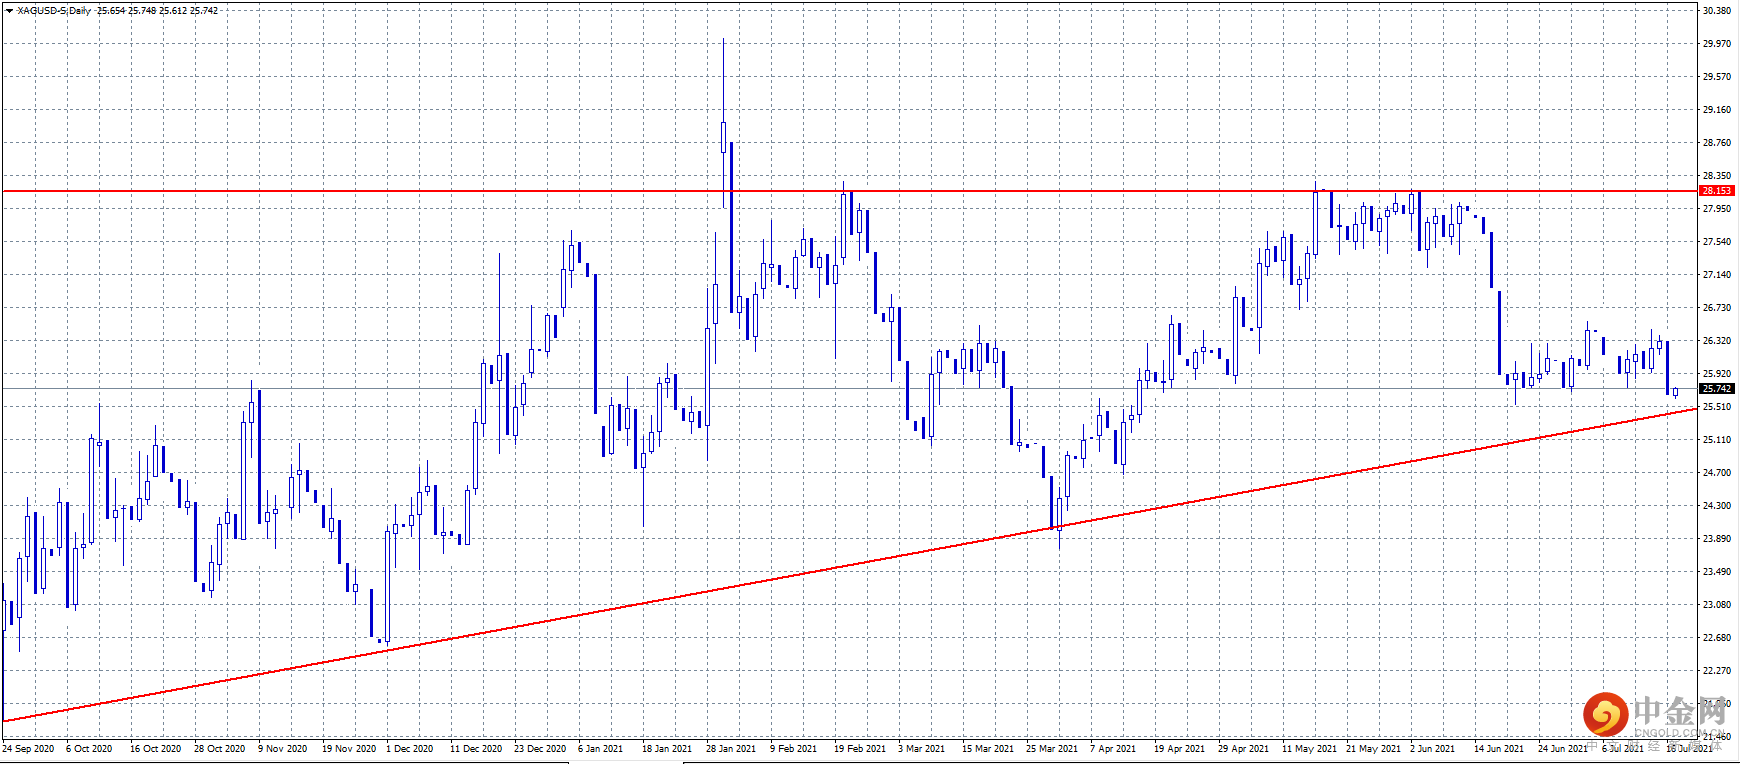Select the high price 25.748 in header
The height and width of the screenshot is (764, 1740).
(142, 11)
